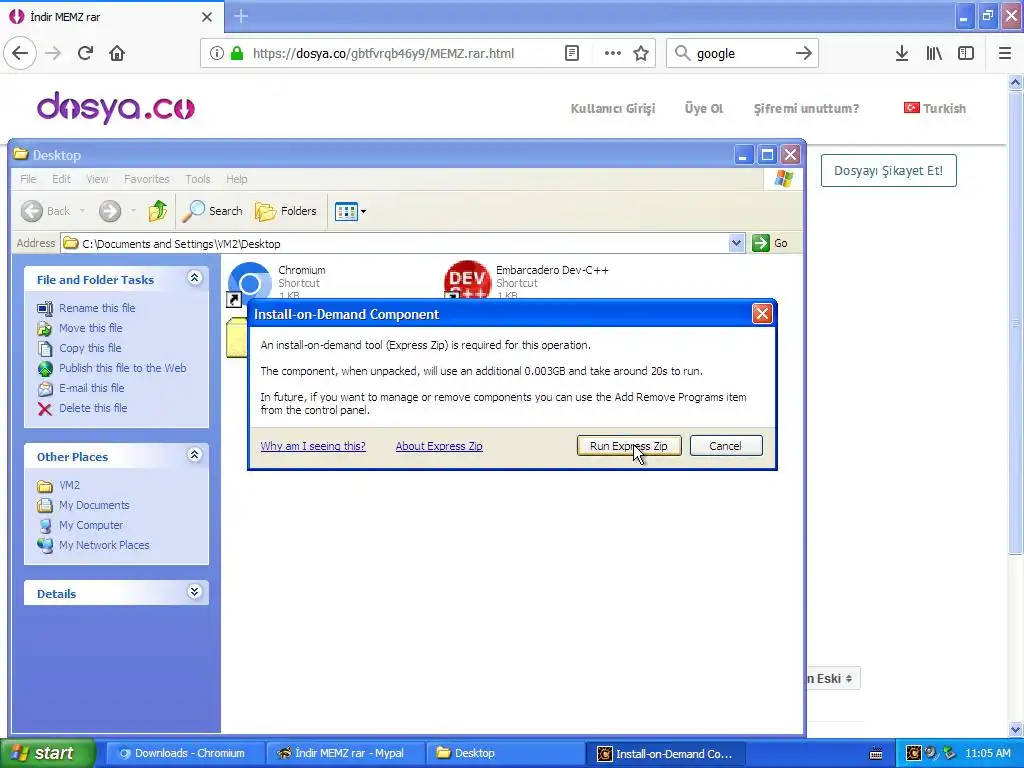
Task: Go to browser home page
Action: (117, 53)
